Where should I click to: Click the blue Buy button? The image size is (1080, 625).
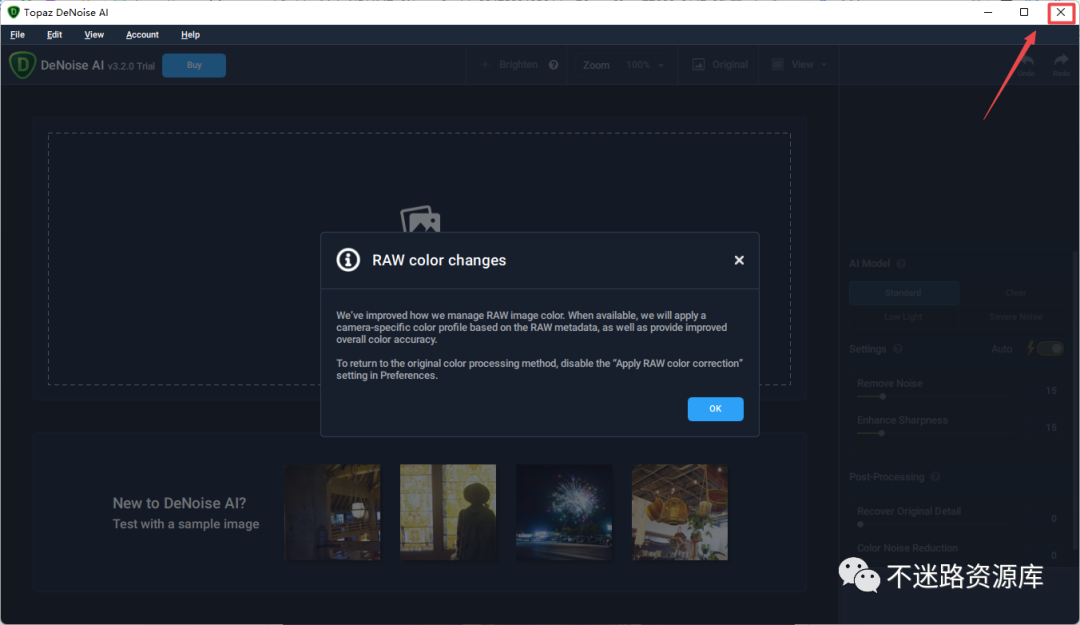pos(194,65)
